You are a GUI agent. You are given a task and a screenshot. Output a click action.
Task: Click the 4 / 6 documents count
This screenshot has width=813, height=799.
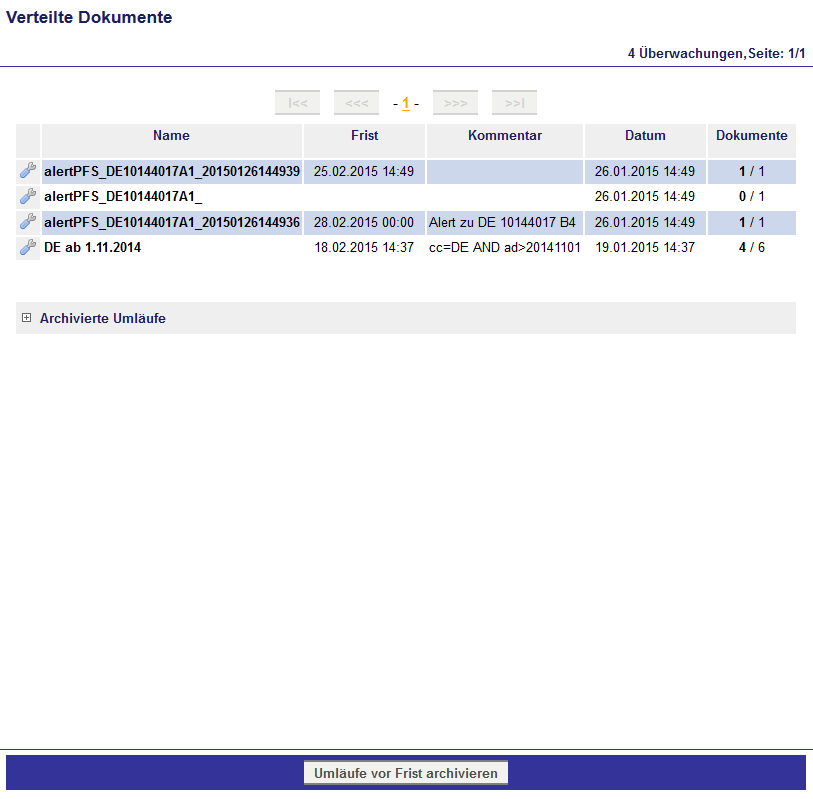click(751, 248)
